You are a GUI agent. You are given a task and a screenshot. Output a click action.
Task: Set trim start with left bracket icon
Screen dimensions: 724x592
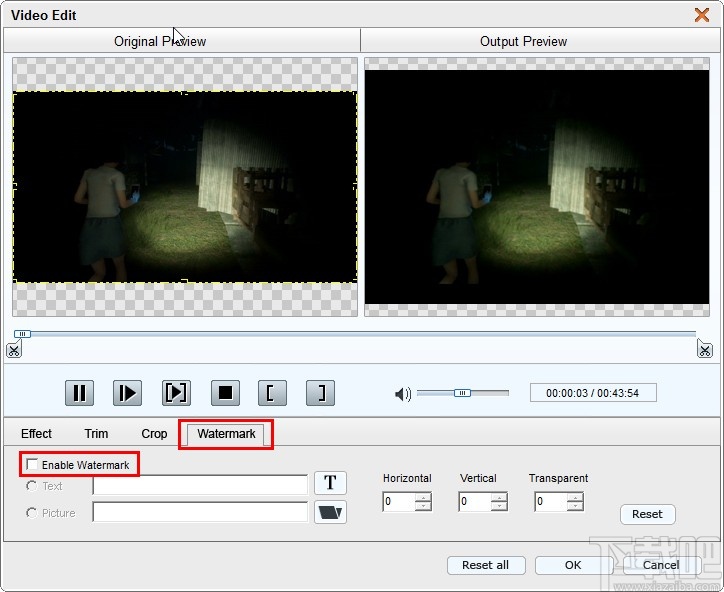pos(270,393)
